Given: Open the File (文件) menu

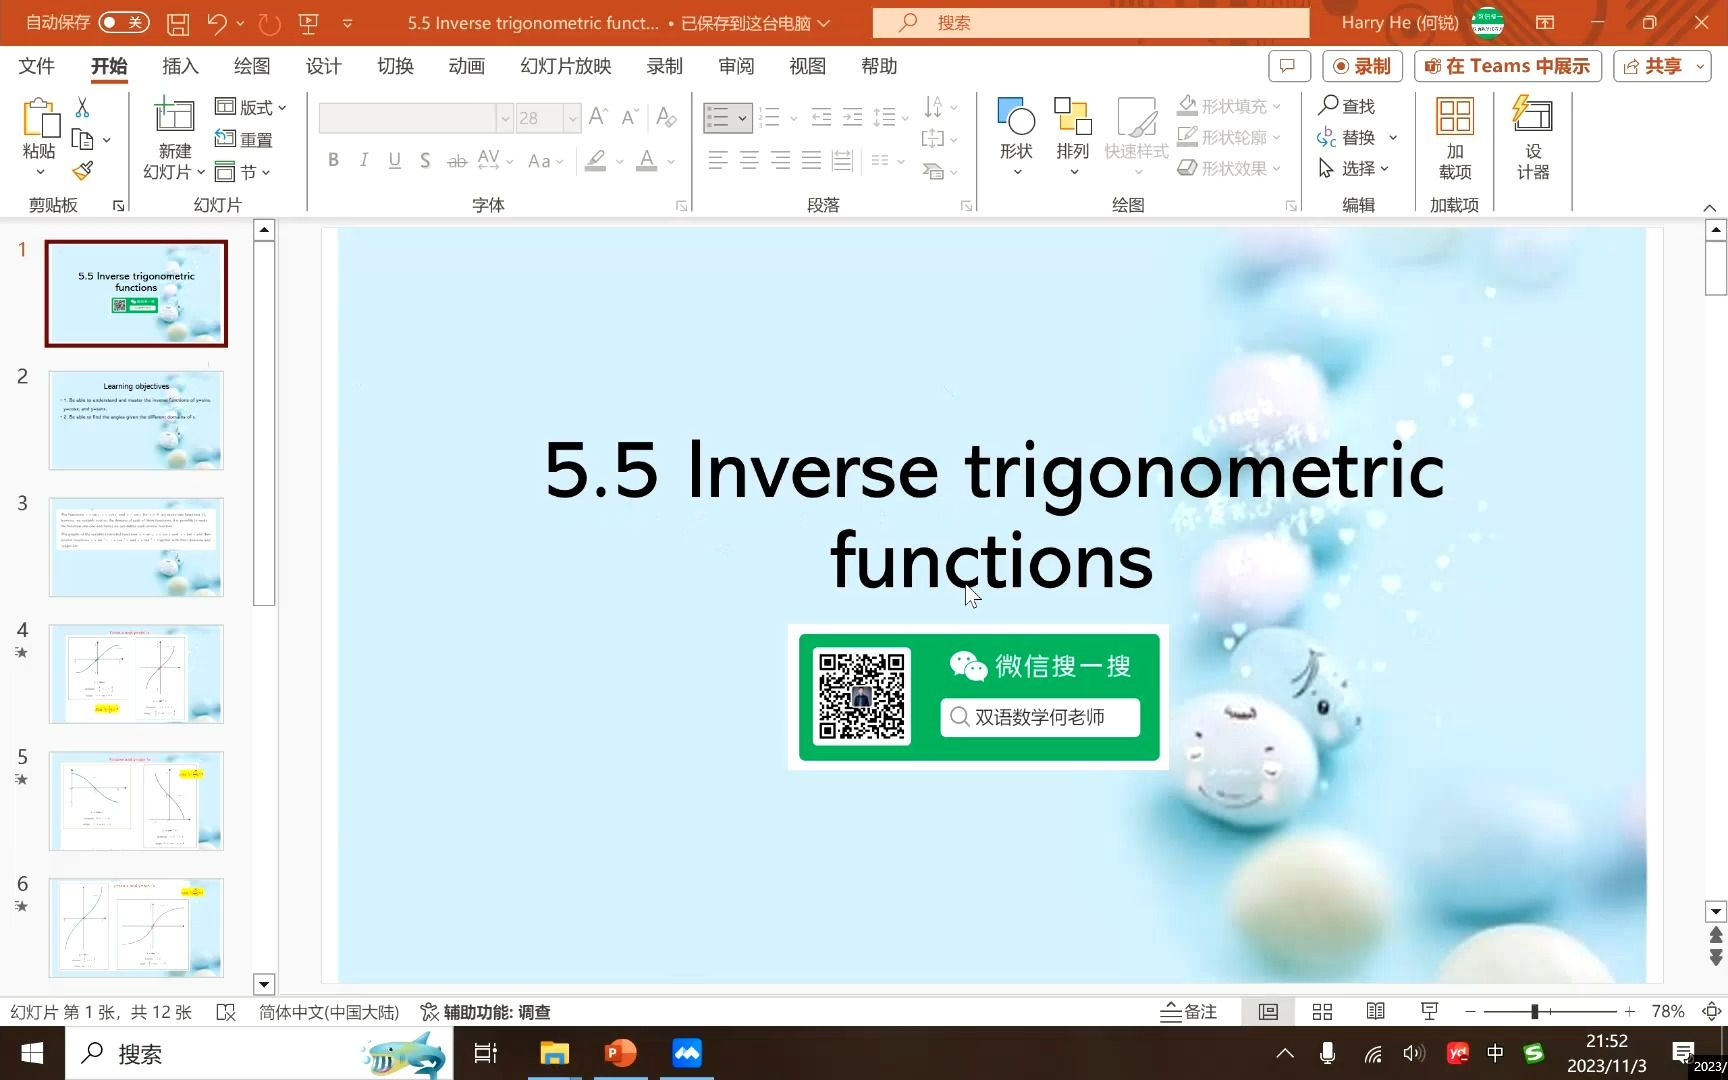Looking at the screenshot, I should (x=36, y=66).
